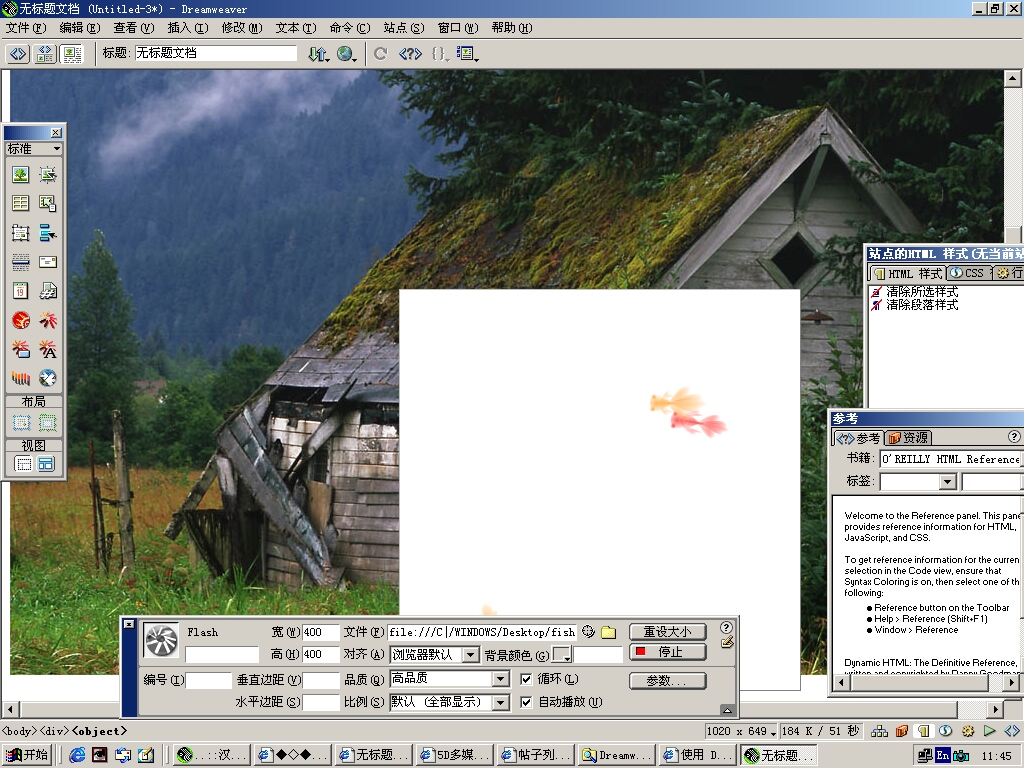Image resolution: width=1024 pixels, height=768 pixels.
Task: Open the 比例 scale dropdown
Action: tap(501, 702)
